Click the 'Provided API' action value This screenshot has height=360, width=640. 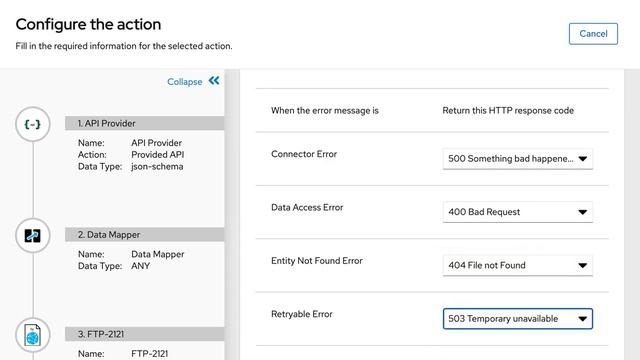158,155
